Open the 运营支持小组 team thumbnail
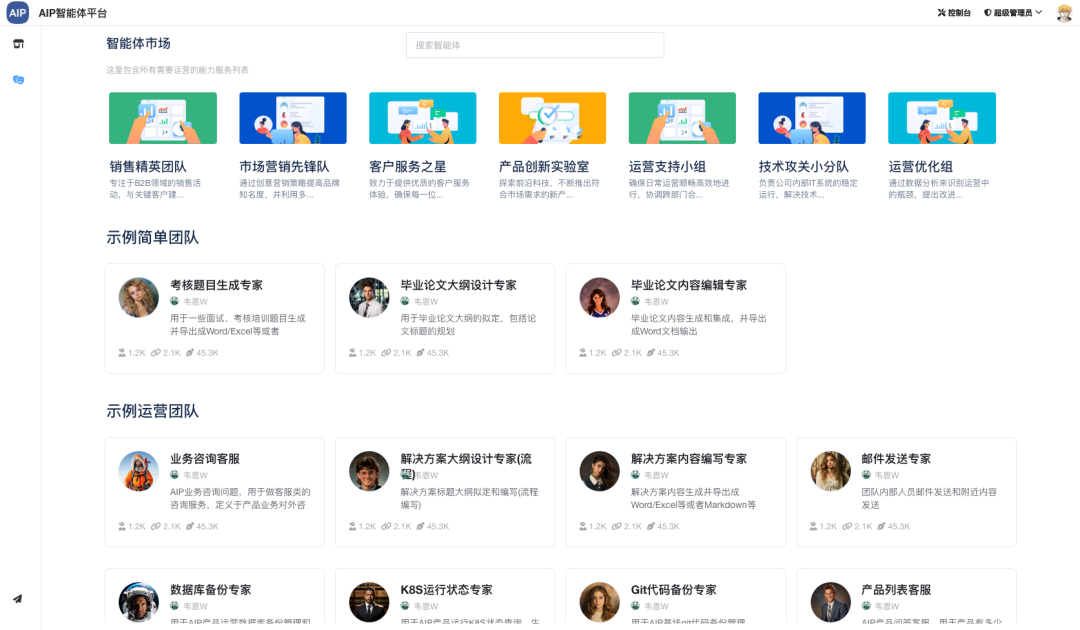 click(x=683, y=118)
